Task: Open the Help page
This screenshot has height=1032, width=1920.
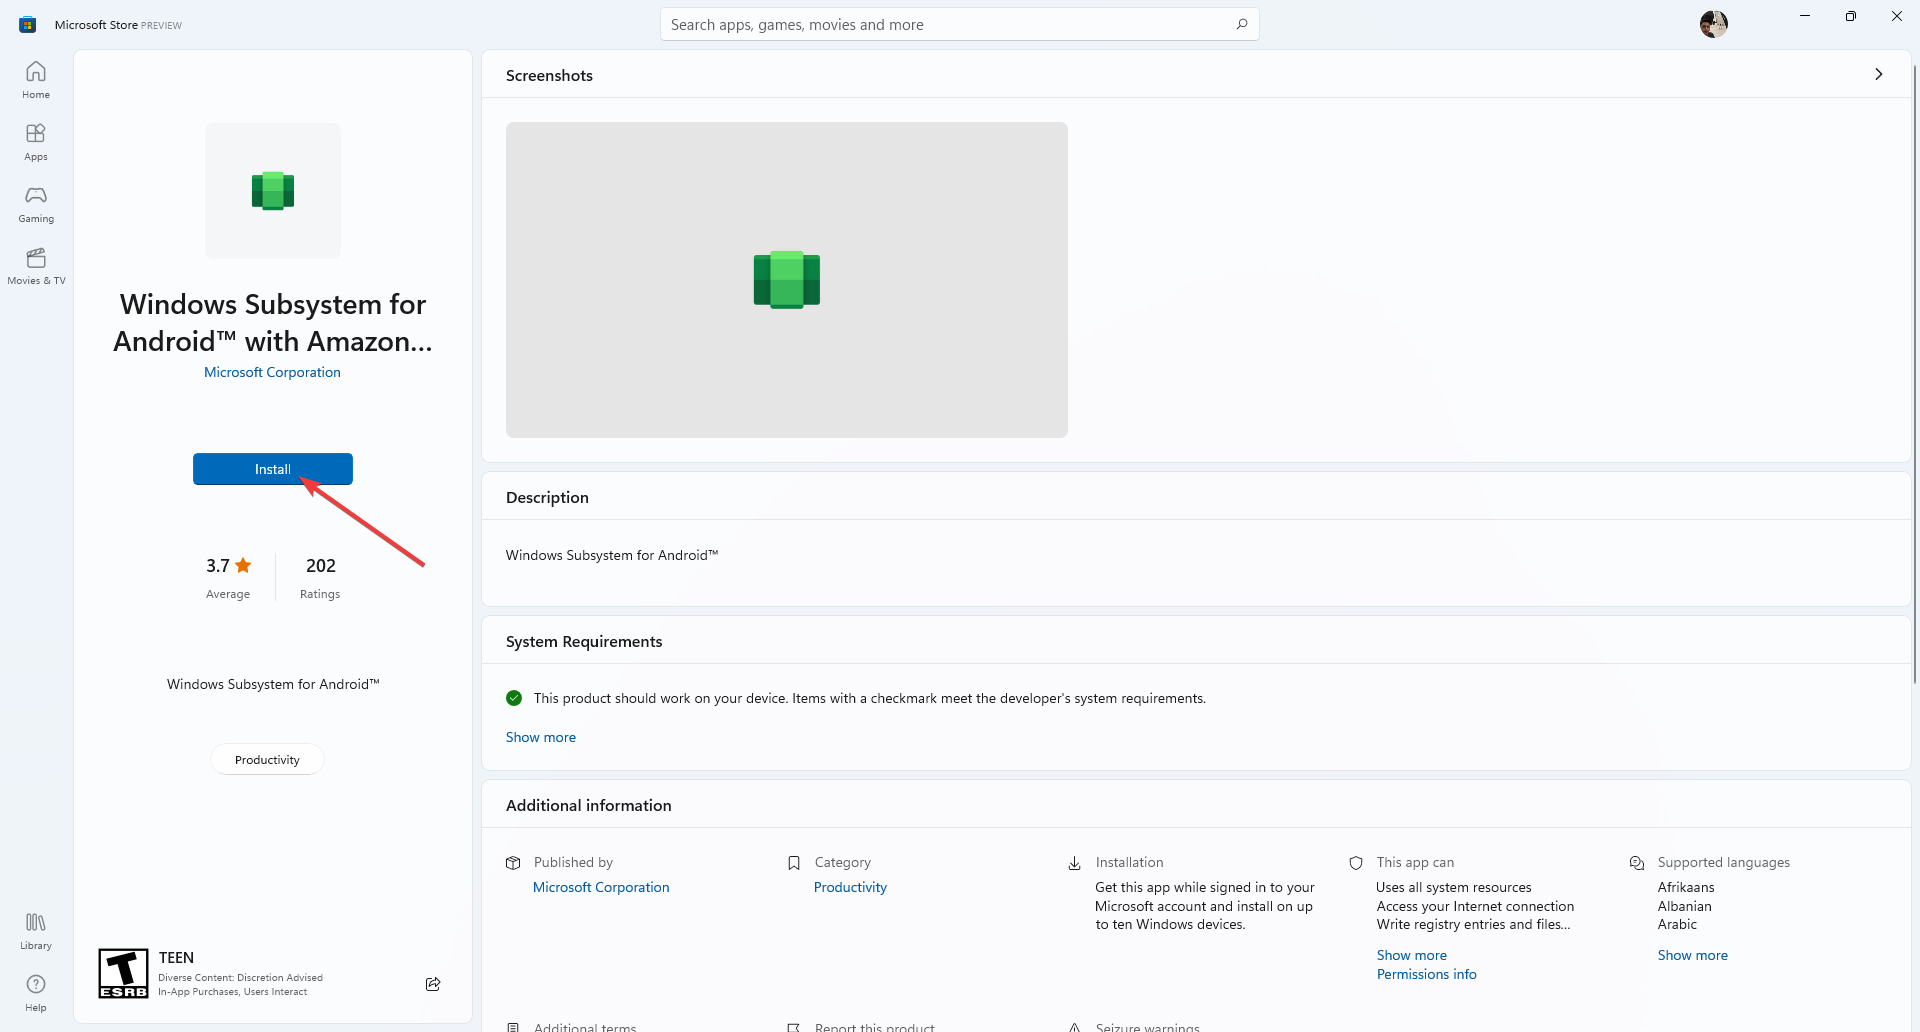Action: tap(36, 993)
